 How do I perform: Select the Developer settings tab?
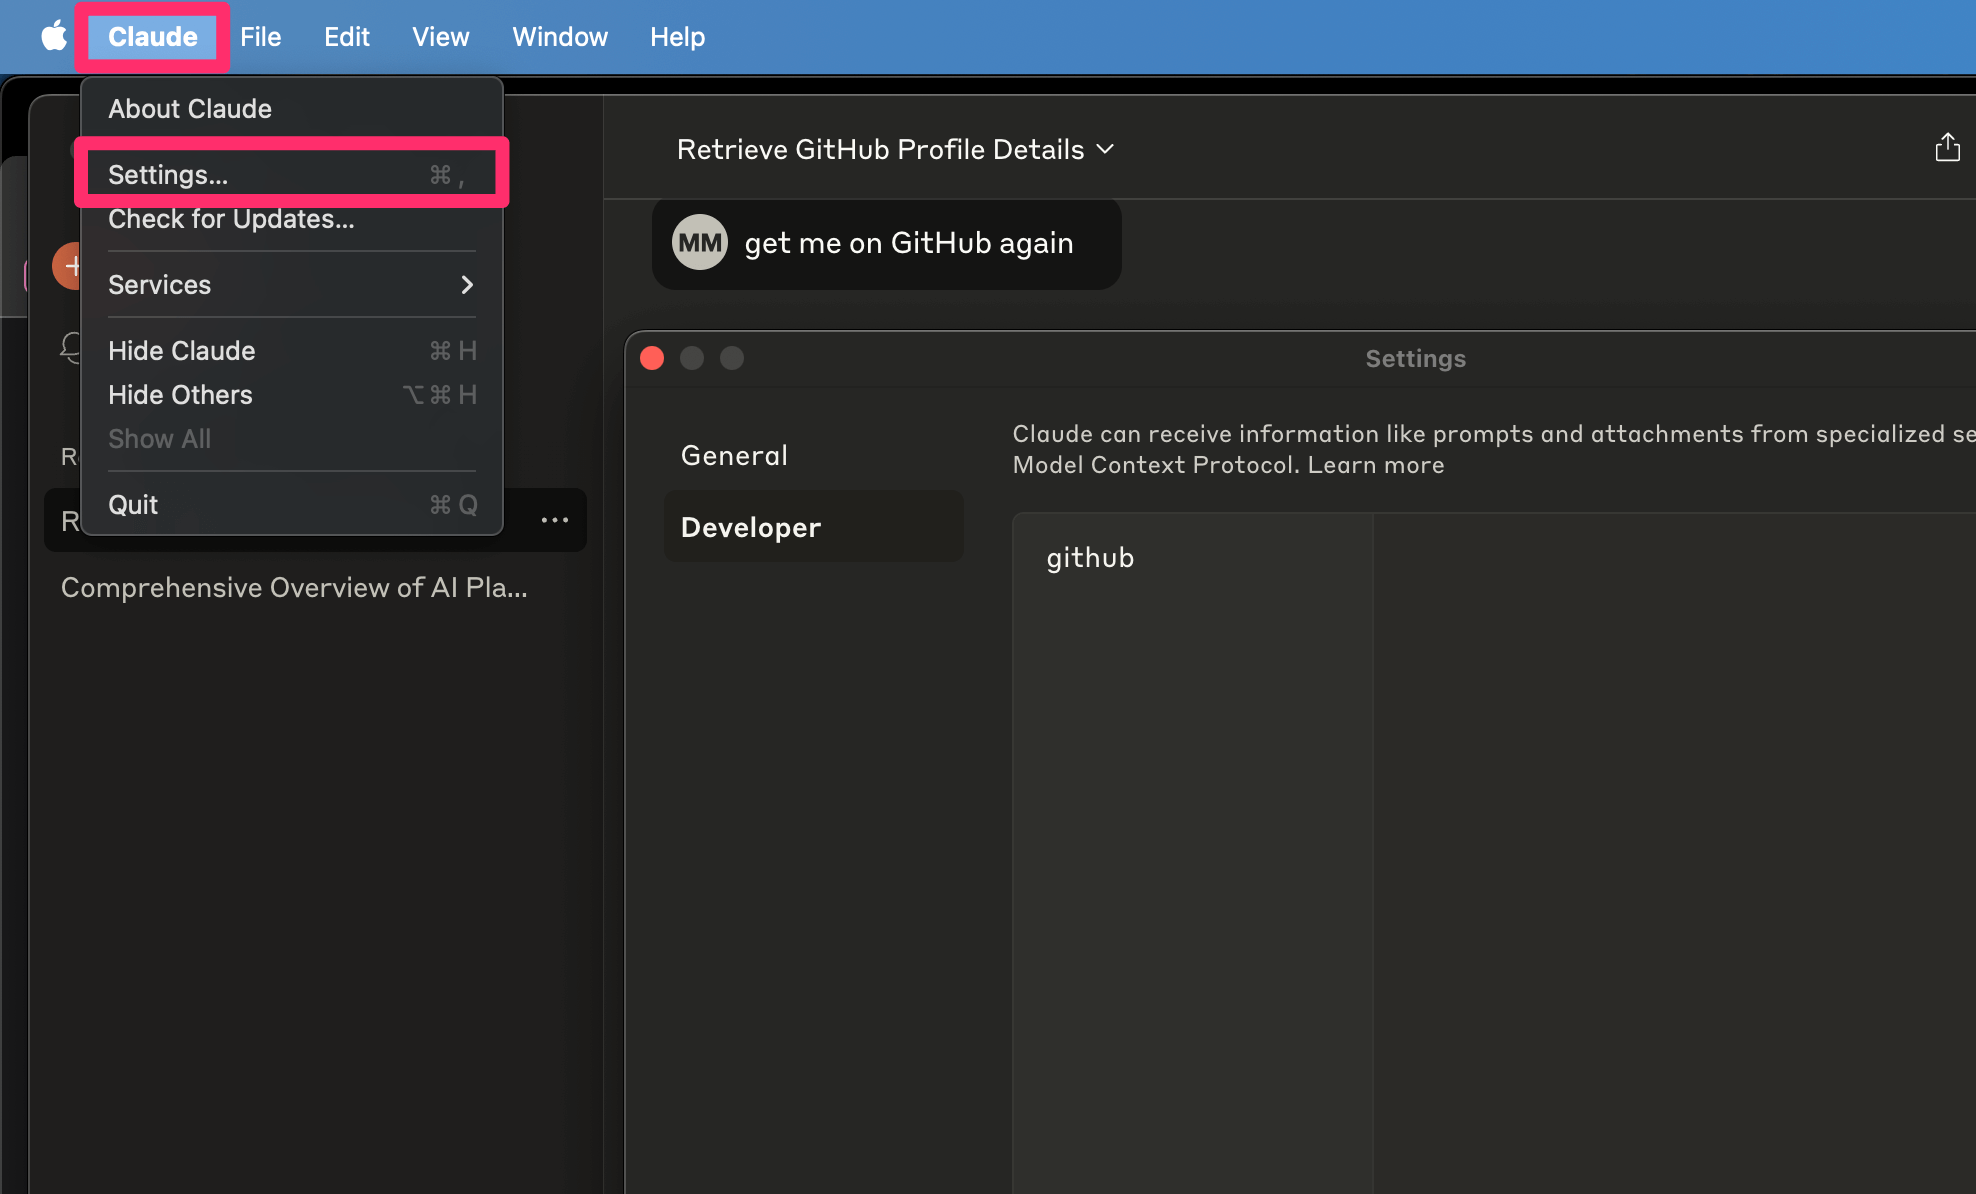click(x=750, y=528)
